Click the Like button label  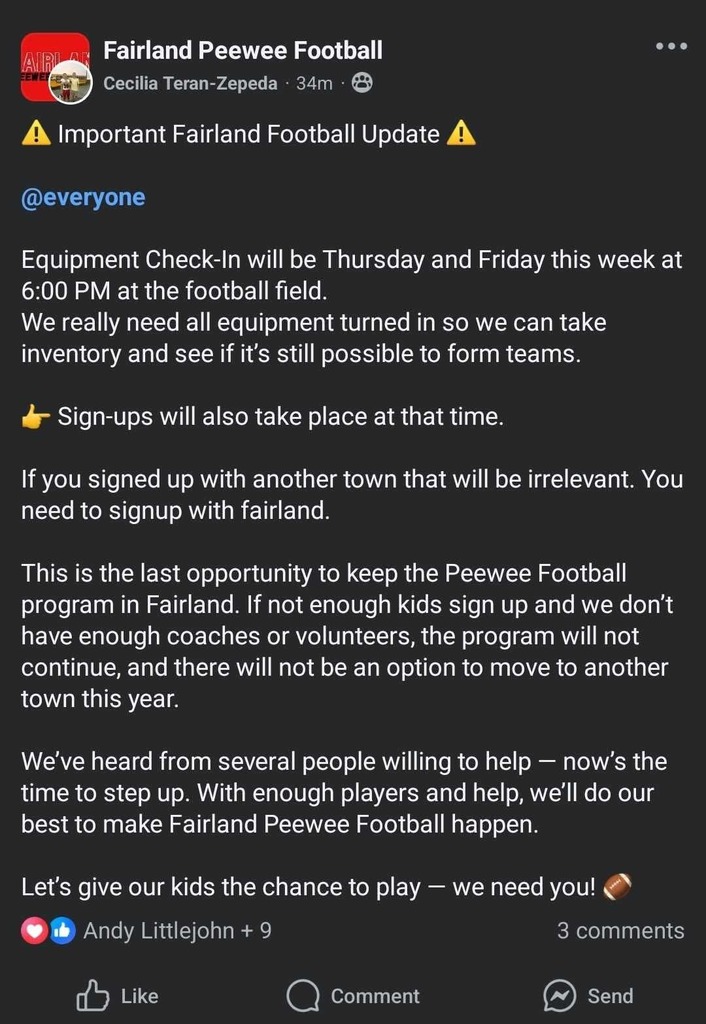[x=140, y=996]
